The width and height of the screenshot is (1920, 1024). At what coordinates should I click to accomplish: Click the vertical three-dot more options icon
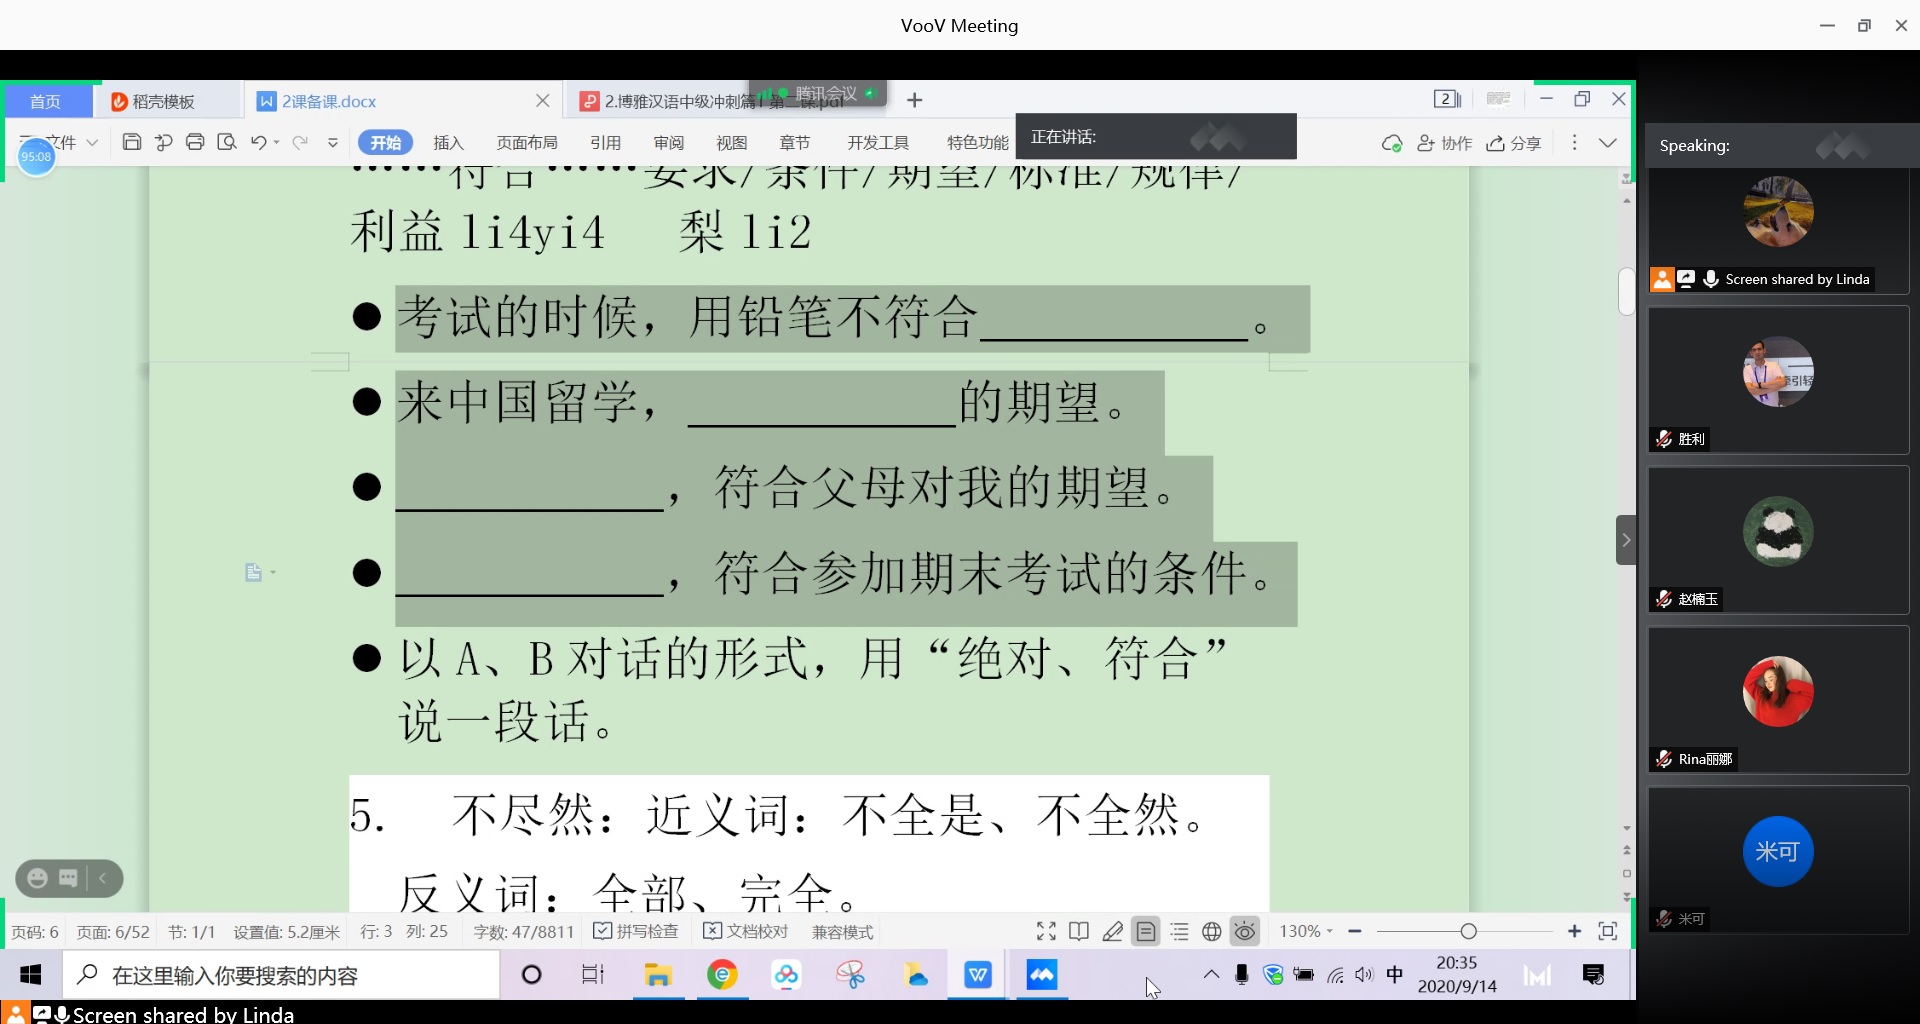click(1574, 142)
